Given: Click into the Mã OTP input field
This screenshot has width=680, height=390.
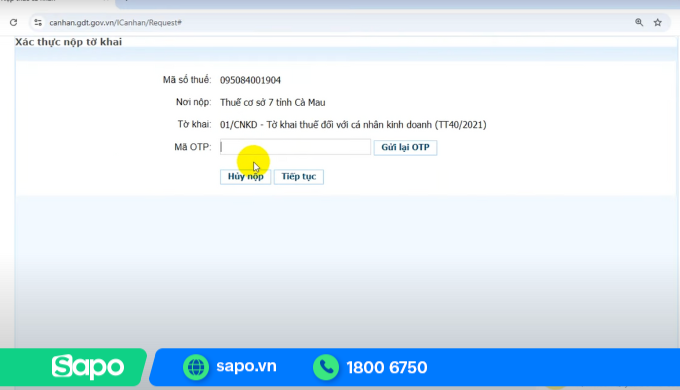Looking at the screenshot, I should (x=295, y=147).
